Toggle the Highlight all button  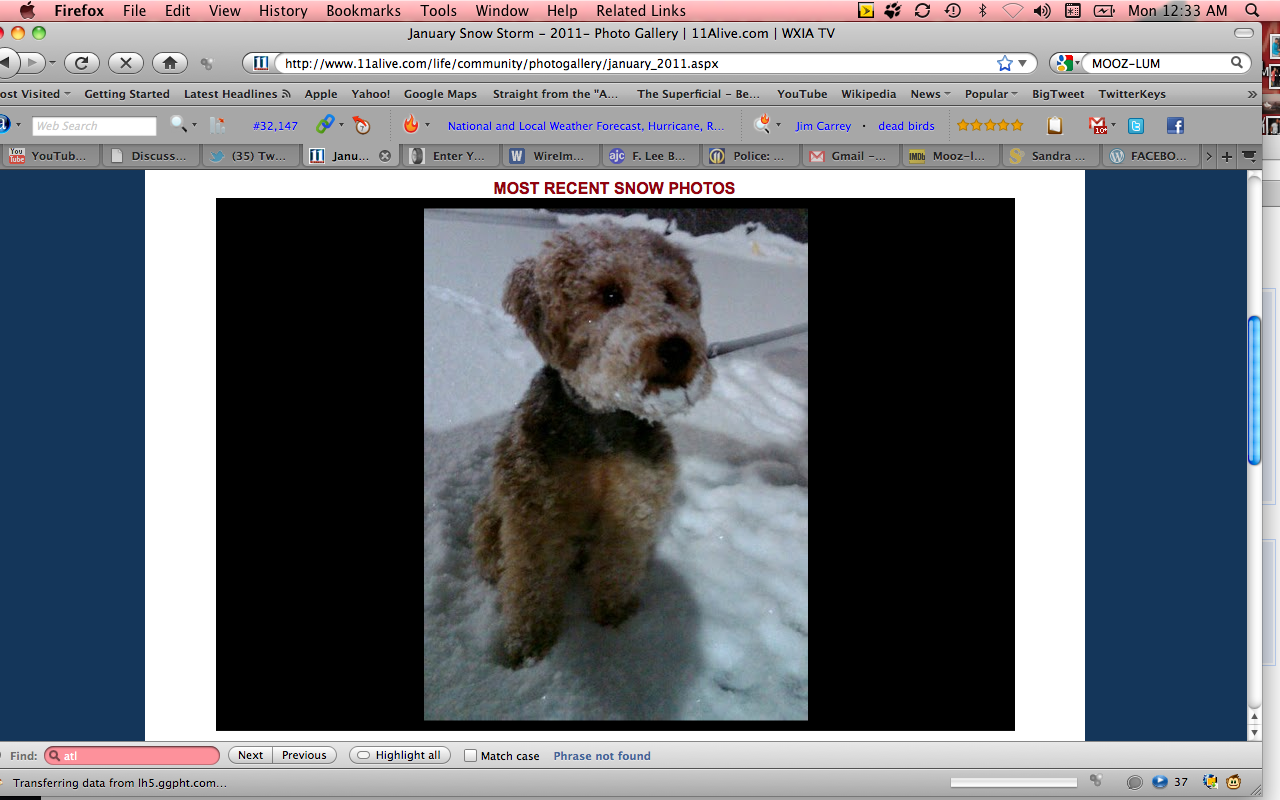pyautogui.click(x=399, y=756)
